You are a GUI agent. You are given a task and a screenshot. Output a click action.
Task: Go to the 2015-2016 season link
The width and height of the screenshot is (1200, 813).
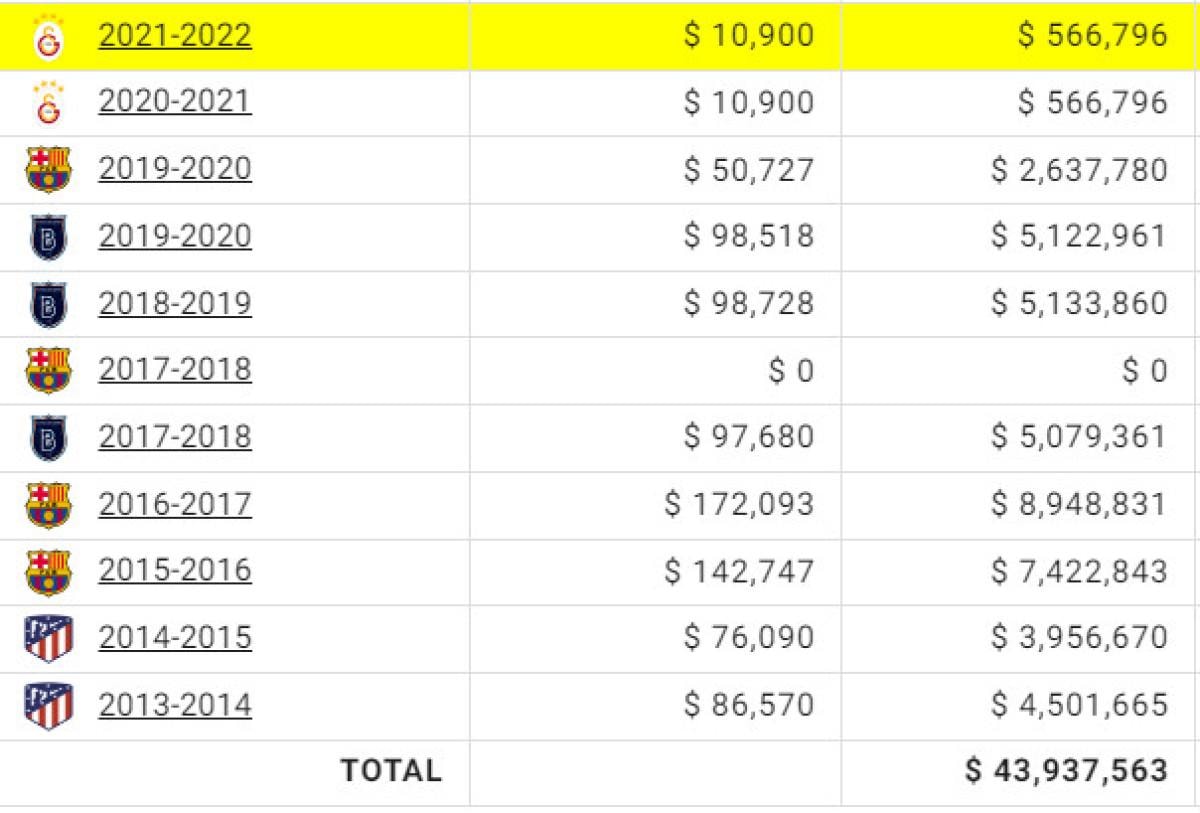click(175, 570)
